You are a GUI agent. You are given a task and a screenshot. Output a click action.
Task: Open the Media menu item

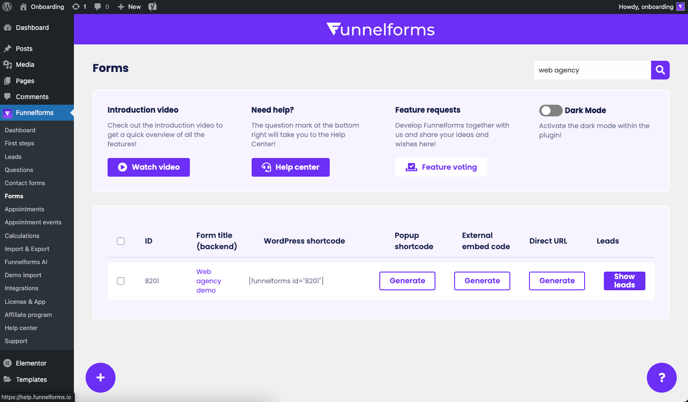coord(37,65)
